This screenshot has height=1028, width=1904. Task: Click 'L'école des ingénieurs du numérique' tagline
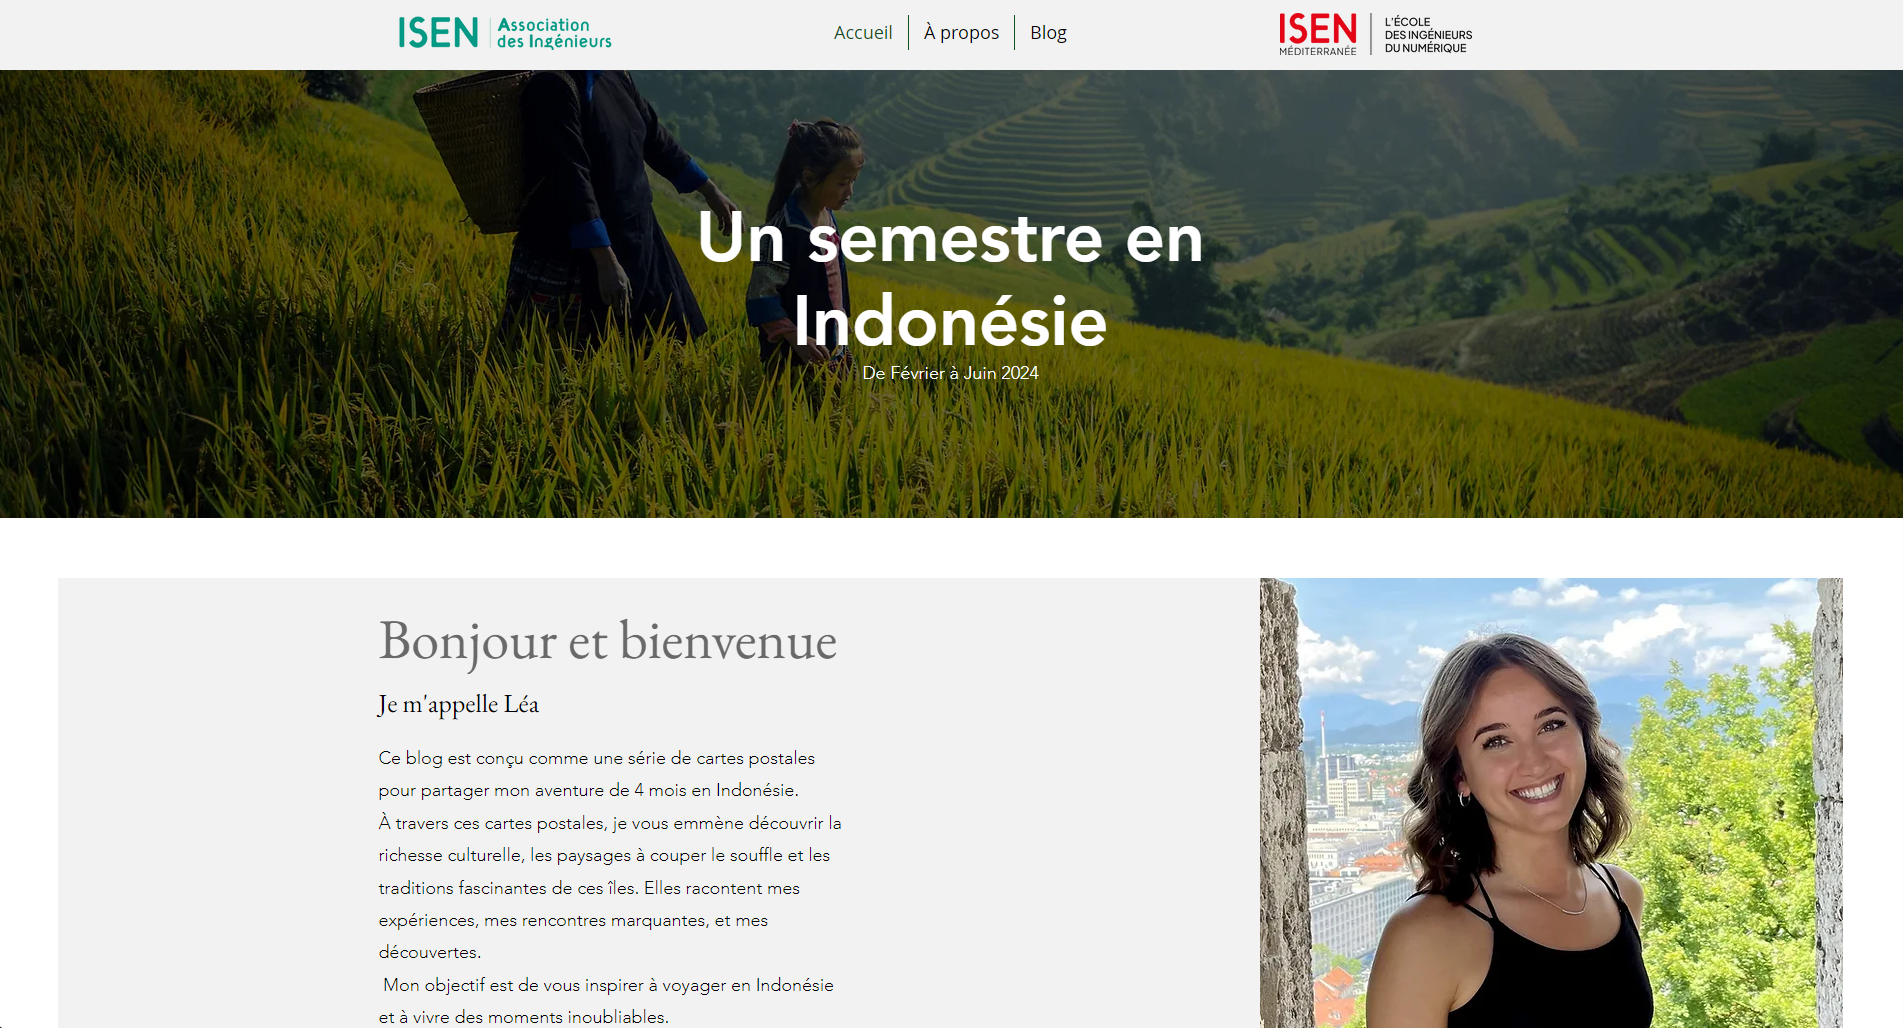(1428, 35)
